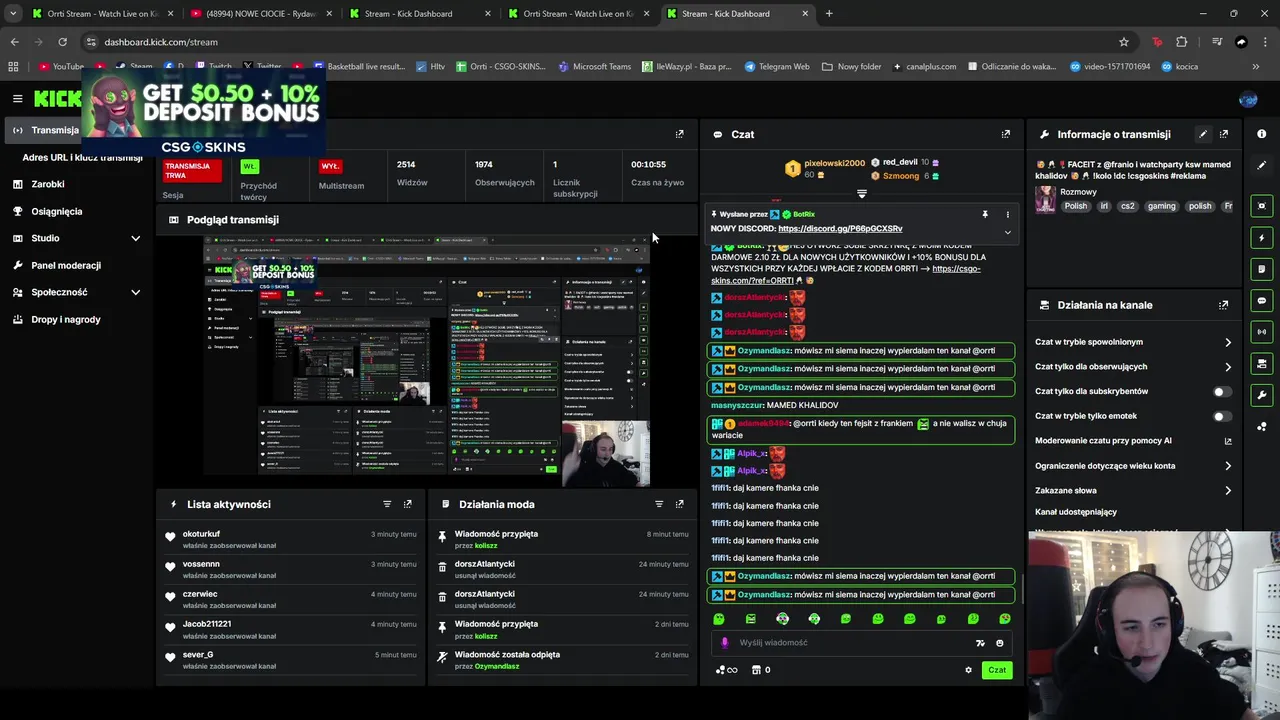1280x720 pixels.
Task: Pop out the Czat panel
Action: click(1006, 134)
